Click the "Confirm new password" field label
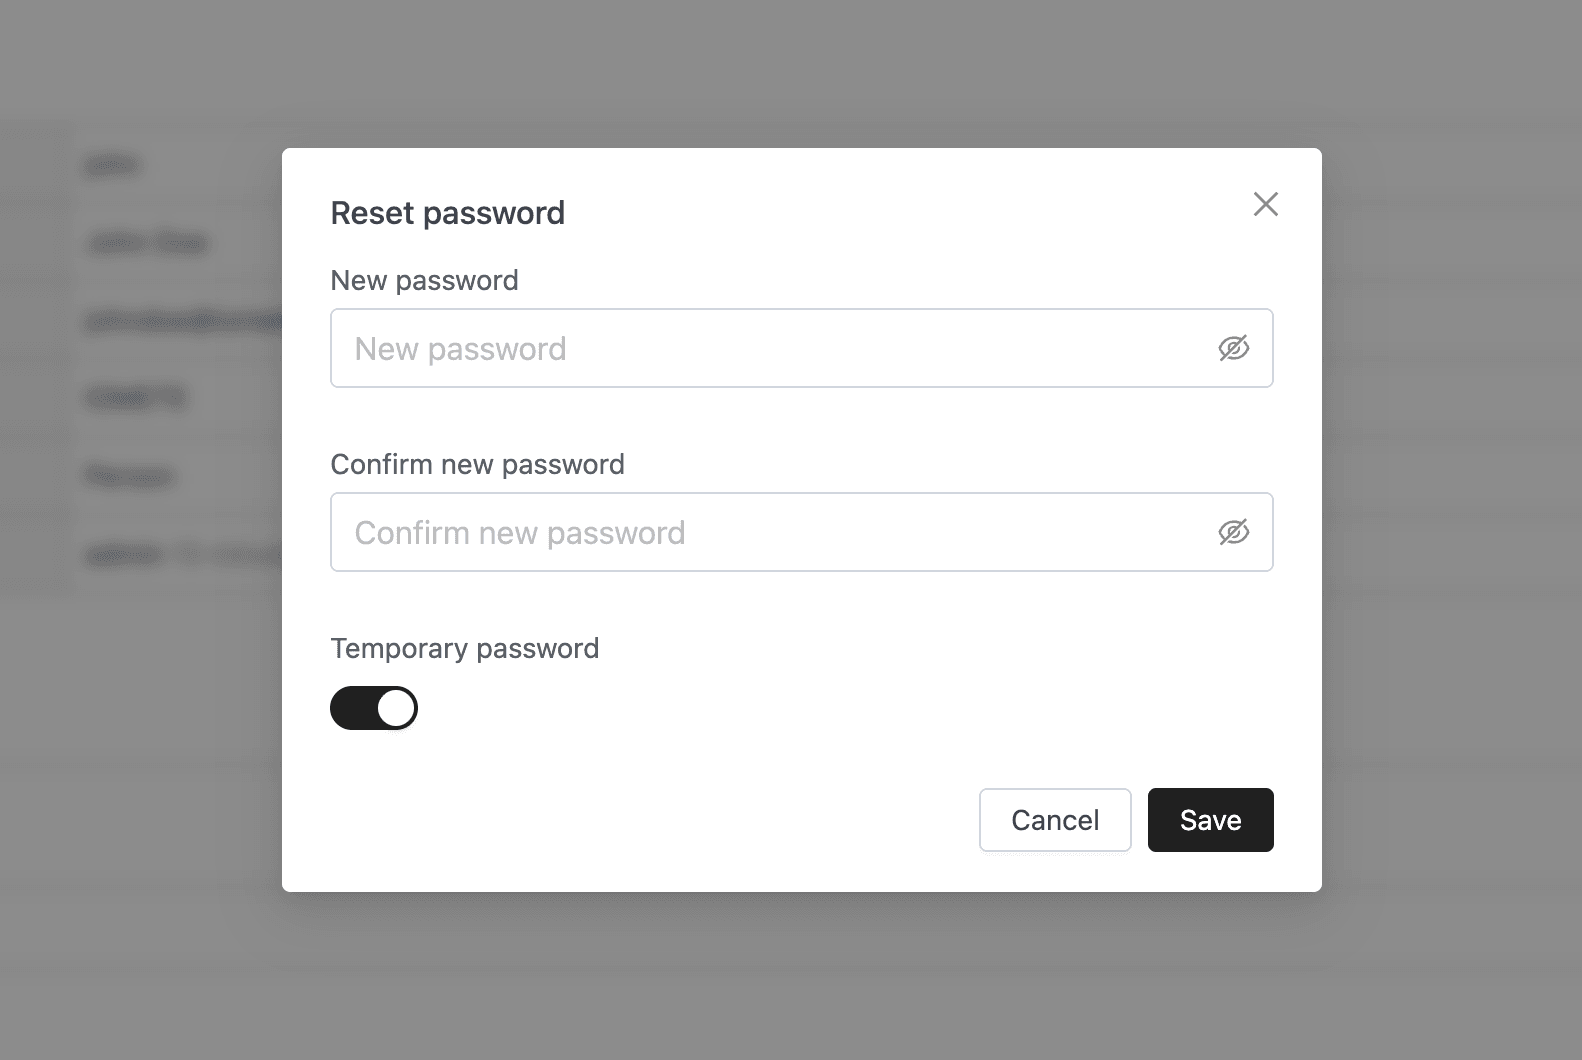The height and width of the screenshot is (1060, 1582). point(477,464)
